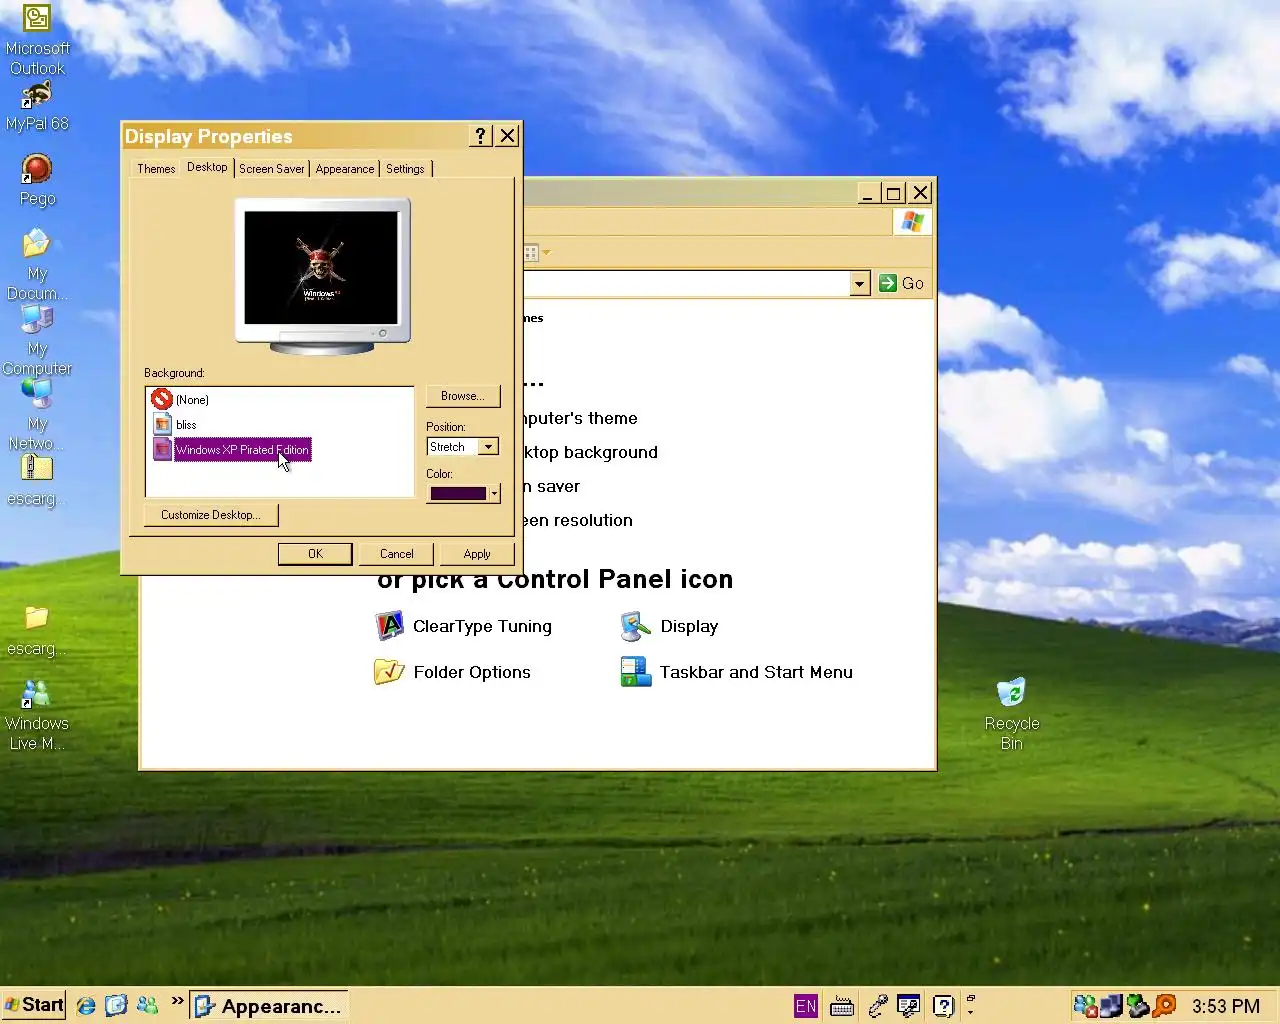The height and width of the screenshot is (1024, 1280).
Task: Launch Internet Explorer from Quick Launch
Action: click(x=86, y=1006)
